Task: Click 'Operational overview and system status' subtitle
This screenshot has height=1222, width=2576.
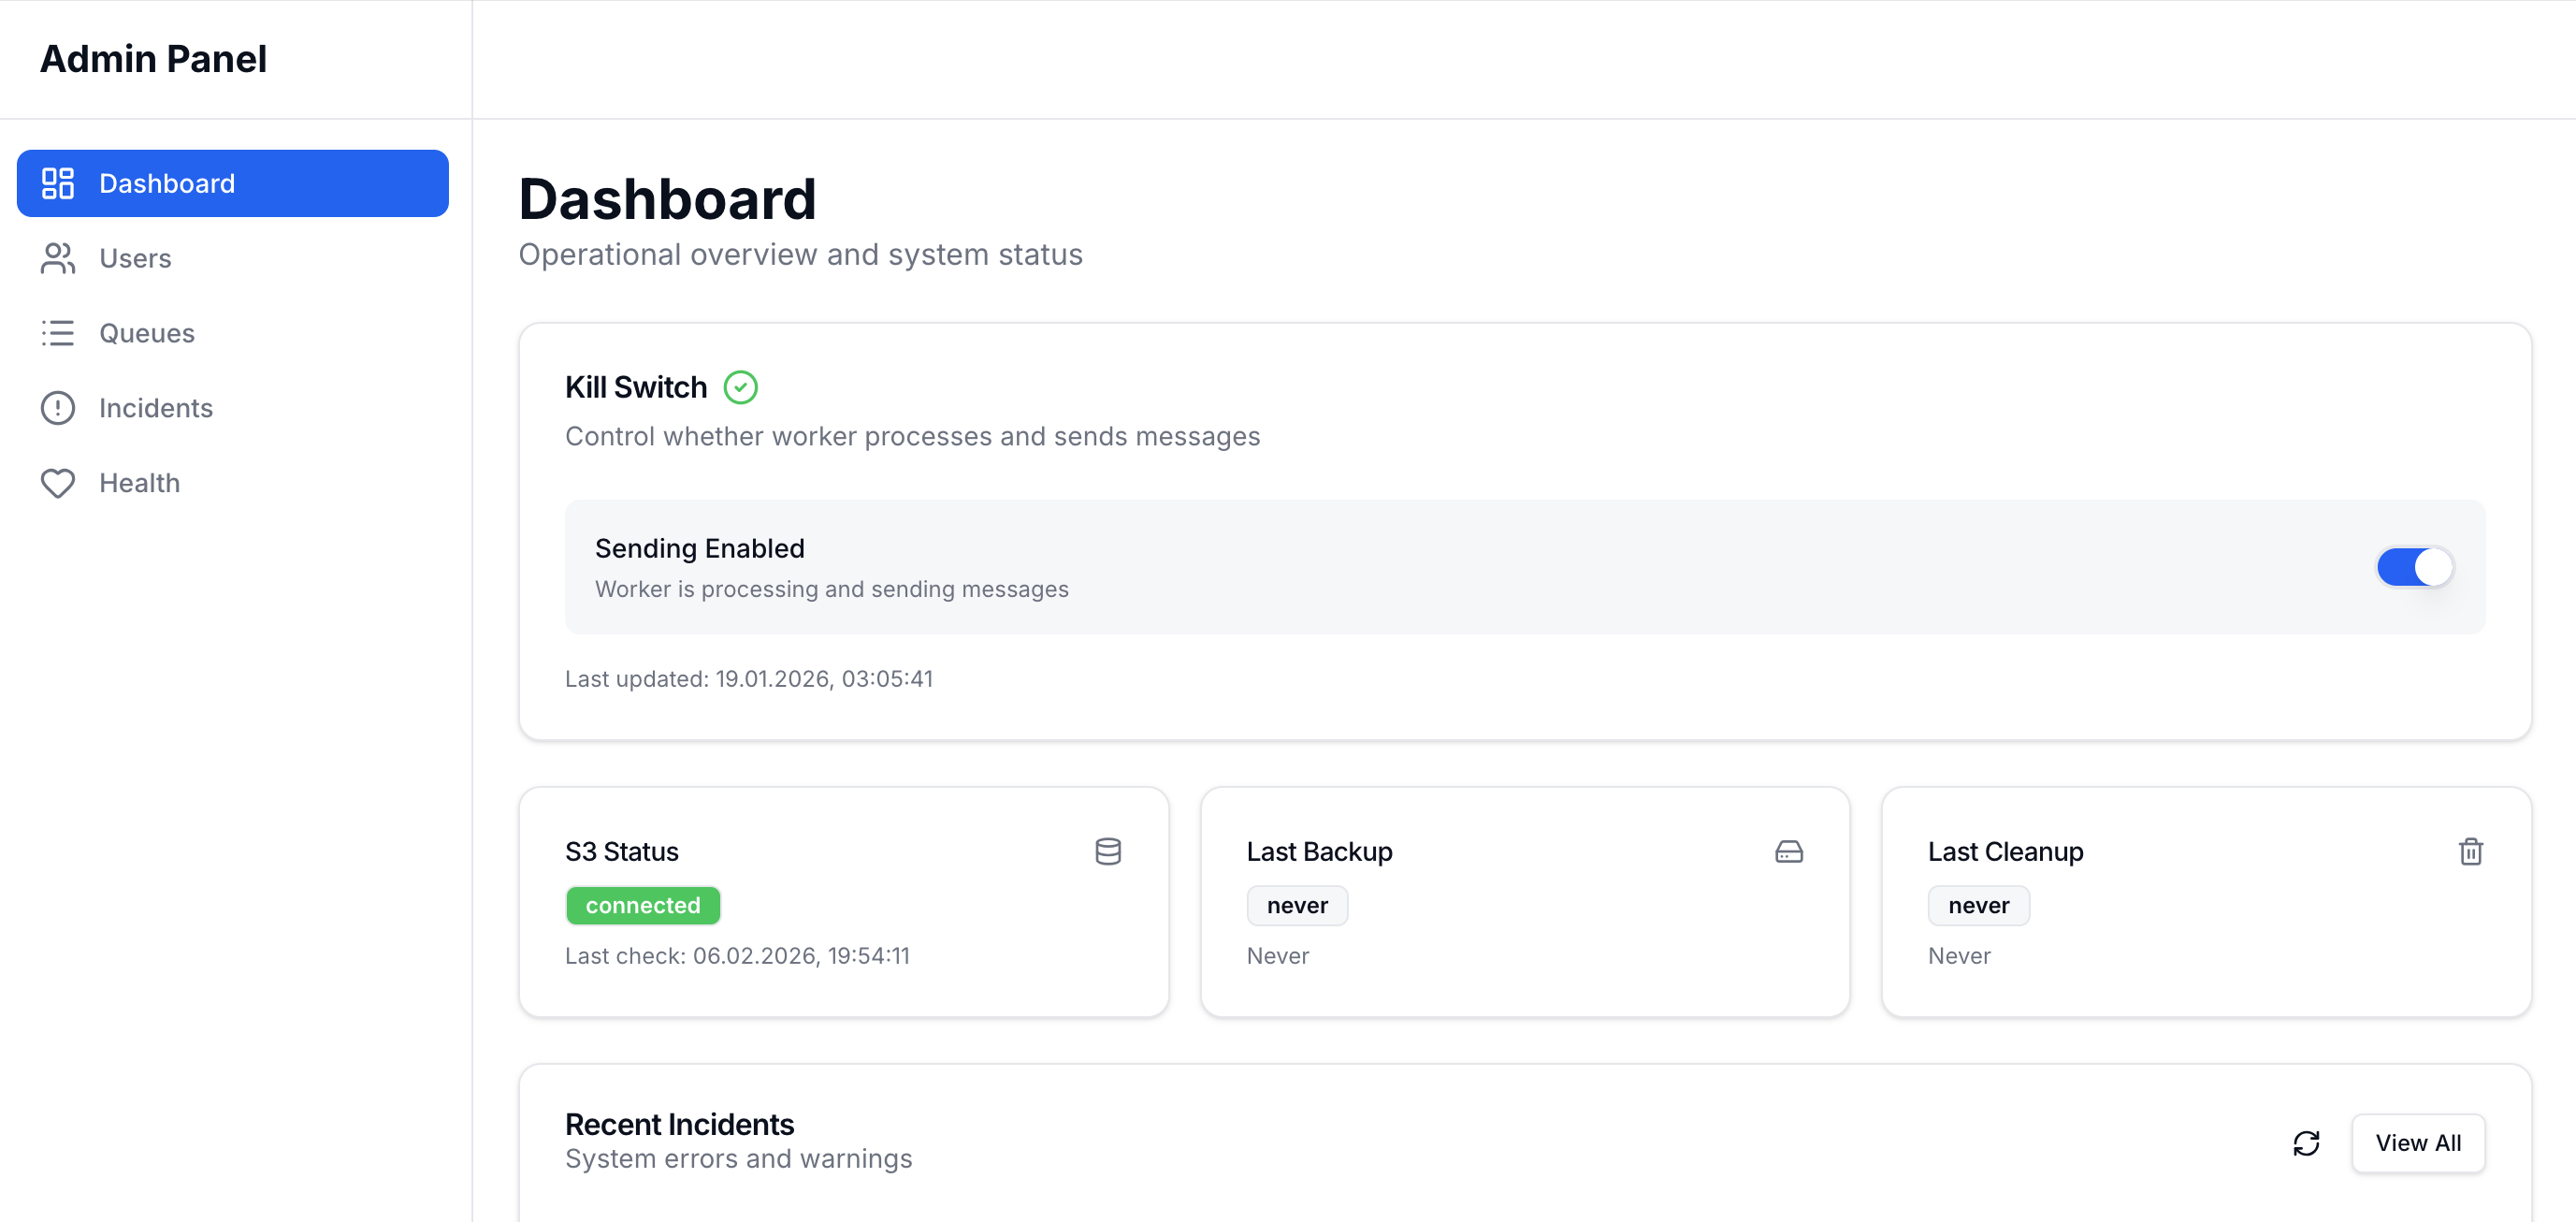Action: pos(800,255)
